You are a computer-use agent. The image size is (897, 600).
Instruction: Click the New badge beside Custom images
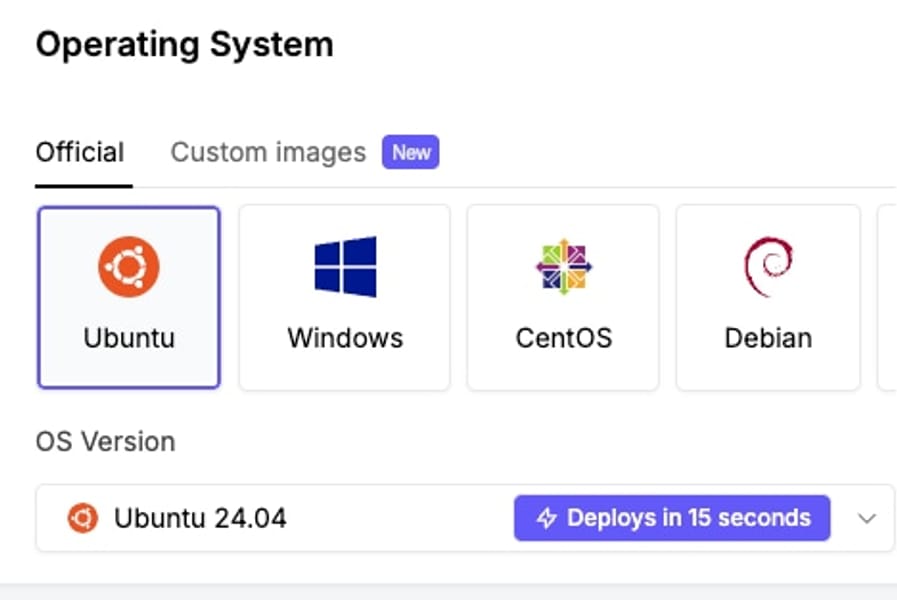411,152
